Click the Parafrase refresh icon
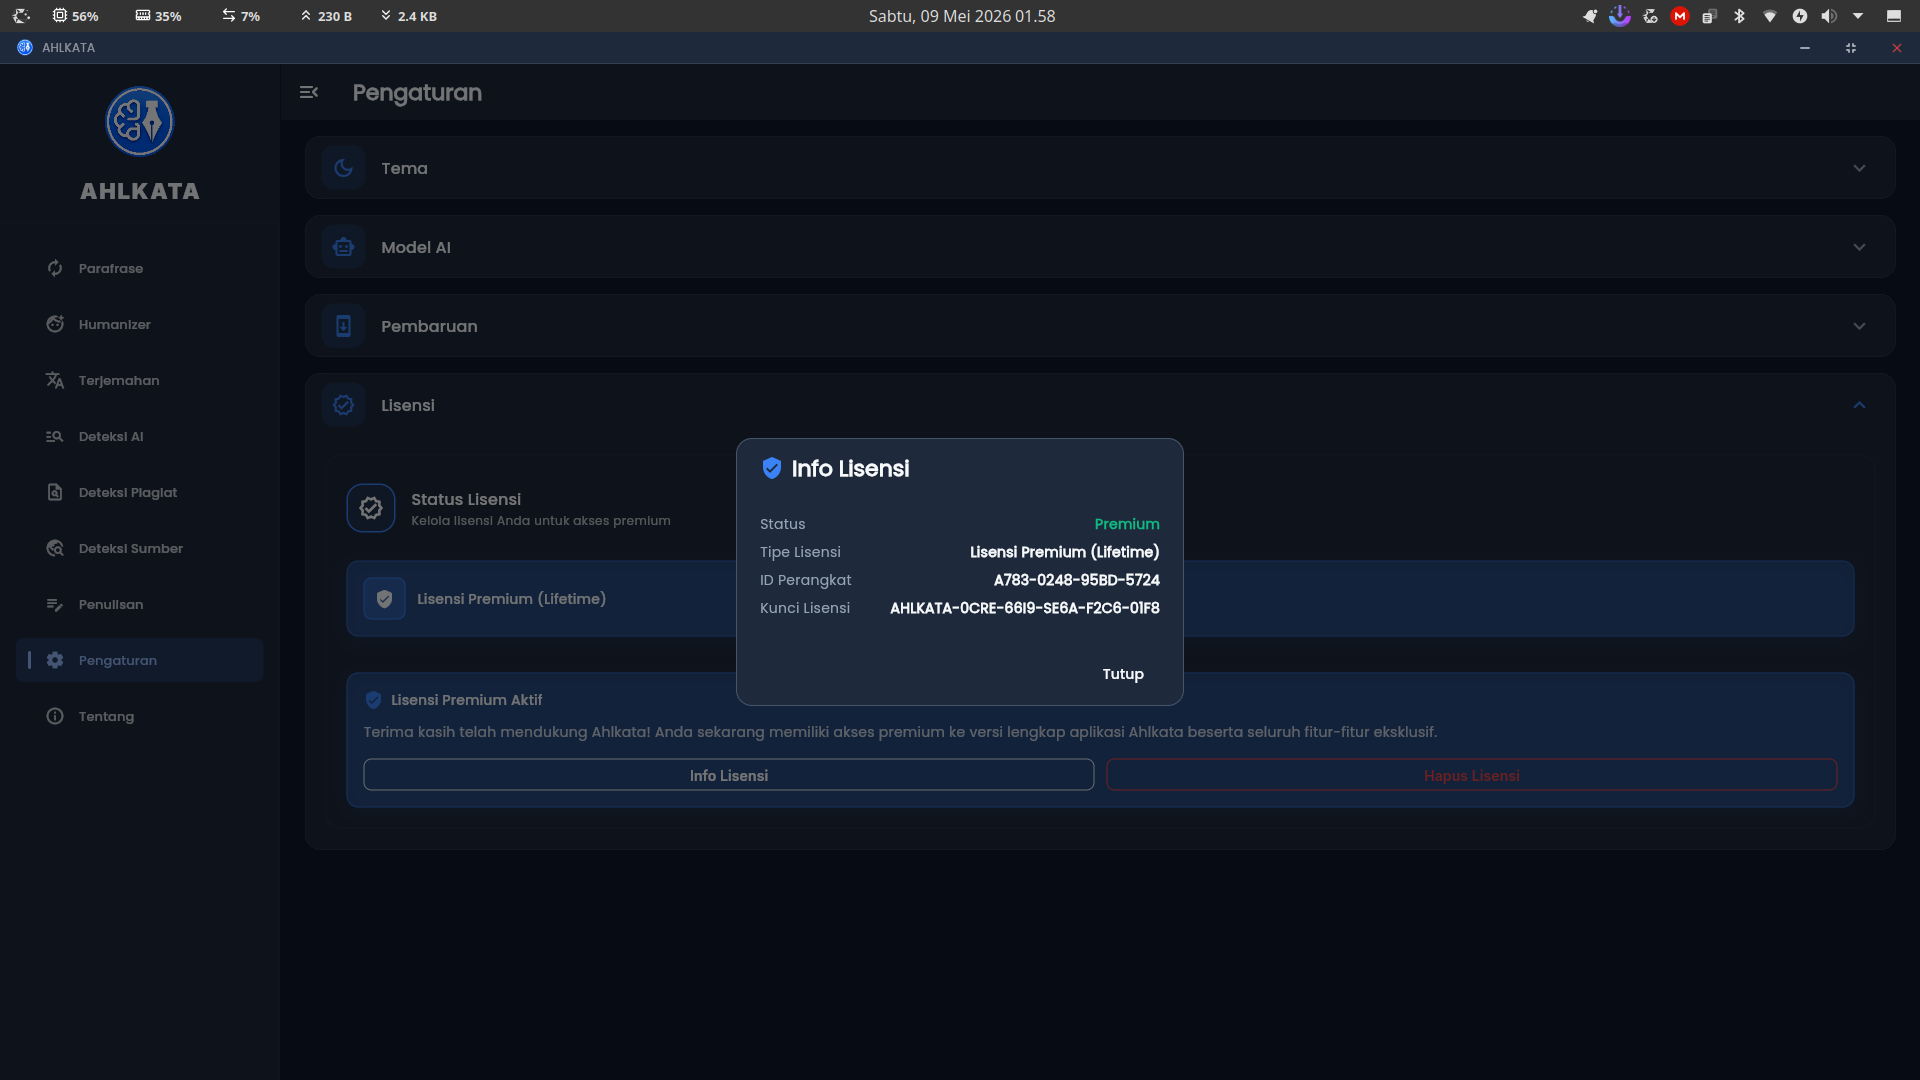The width and height of the screenshot is (1920, 1080). (55, 268)
